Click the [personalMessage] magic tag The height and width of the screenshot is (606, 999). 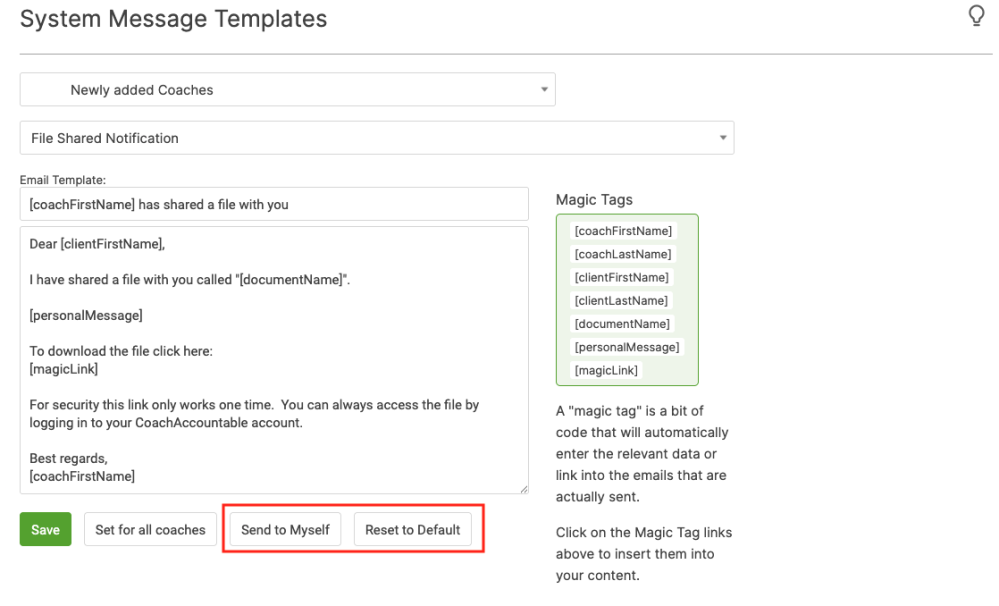point(626,347)
